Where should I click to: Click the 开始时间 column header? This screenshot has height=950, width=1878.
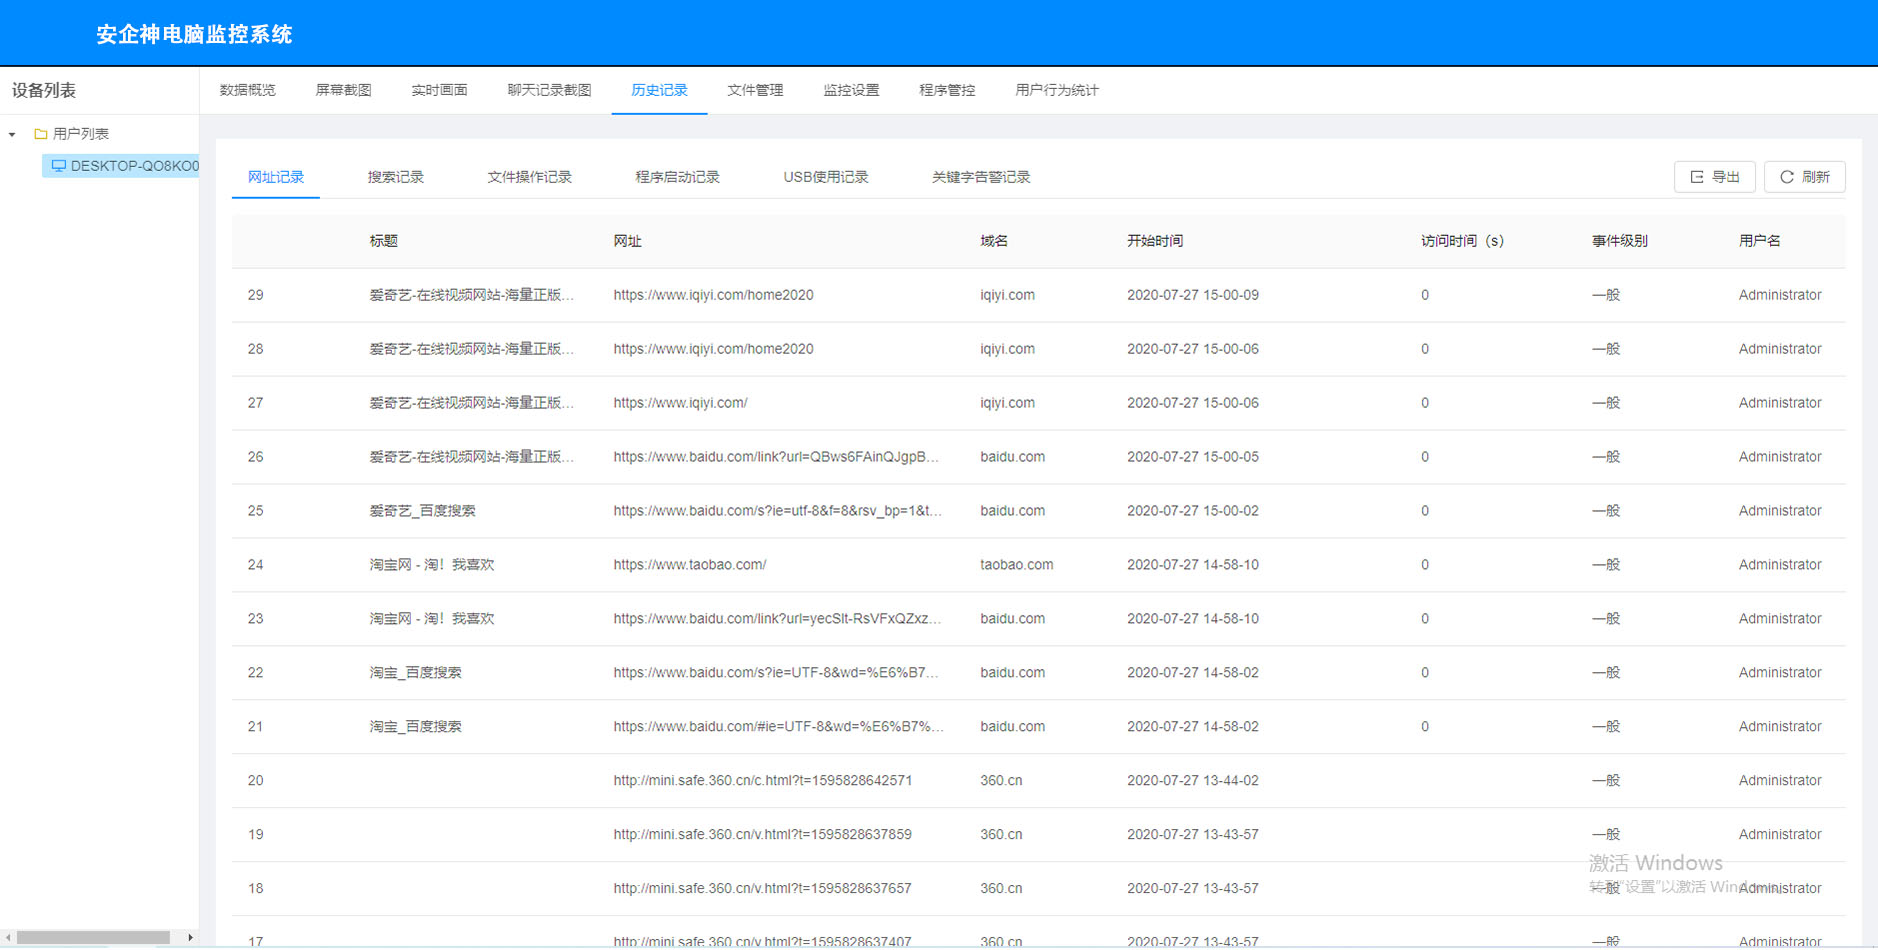(1155, 241)
